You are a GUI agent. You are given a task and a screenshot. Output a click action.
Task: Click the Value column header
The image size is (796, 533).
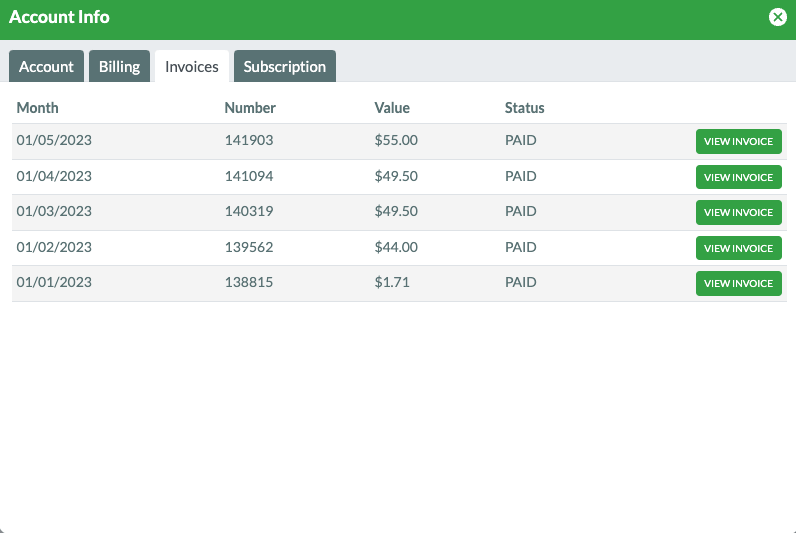(x=392, y=108)
